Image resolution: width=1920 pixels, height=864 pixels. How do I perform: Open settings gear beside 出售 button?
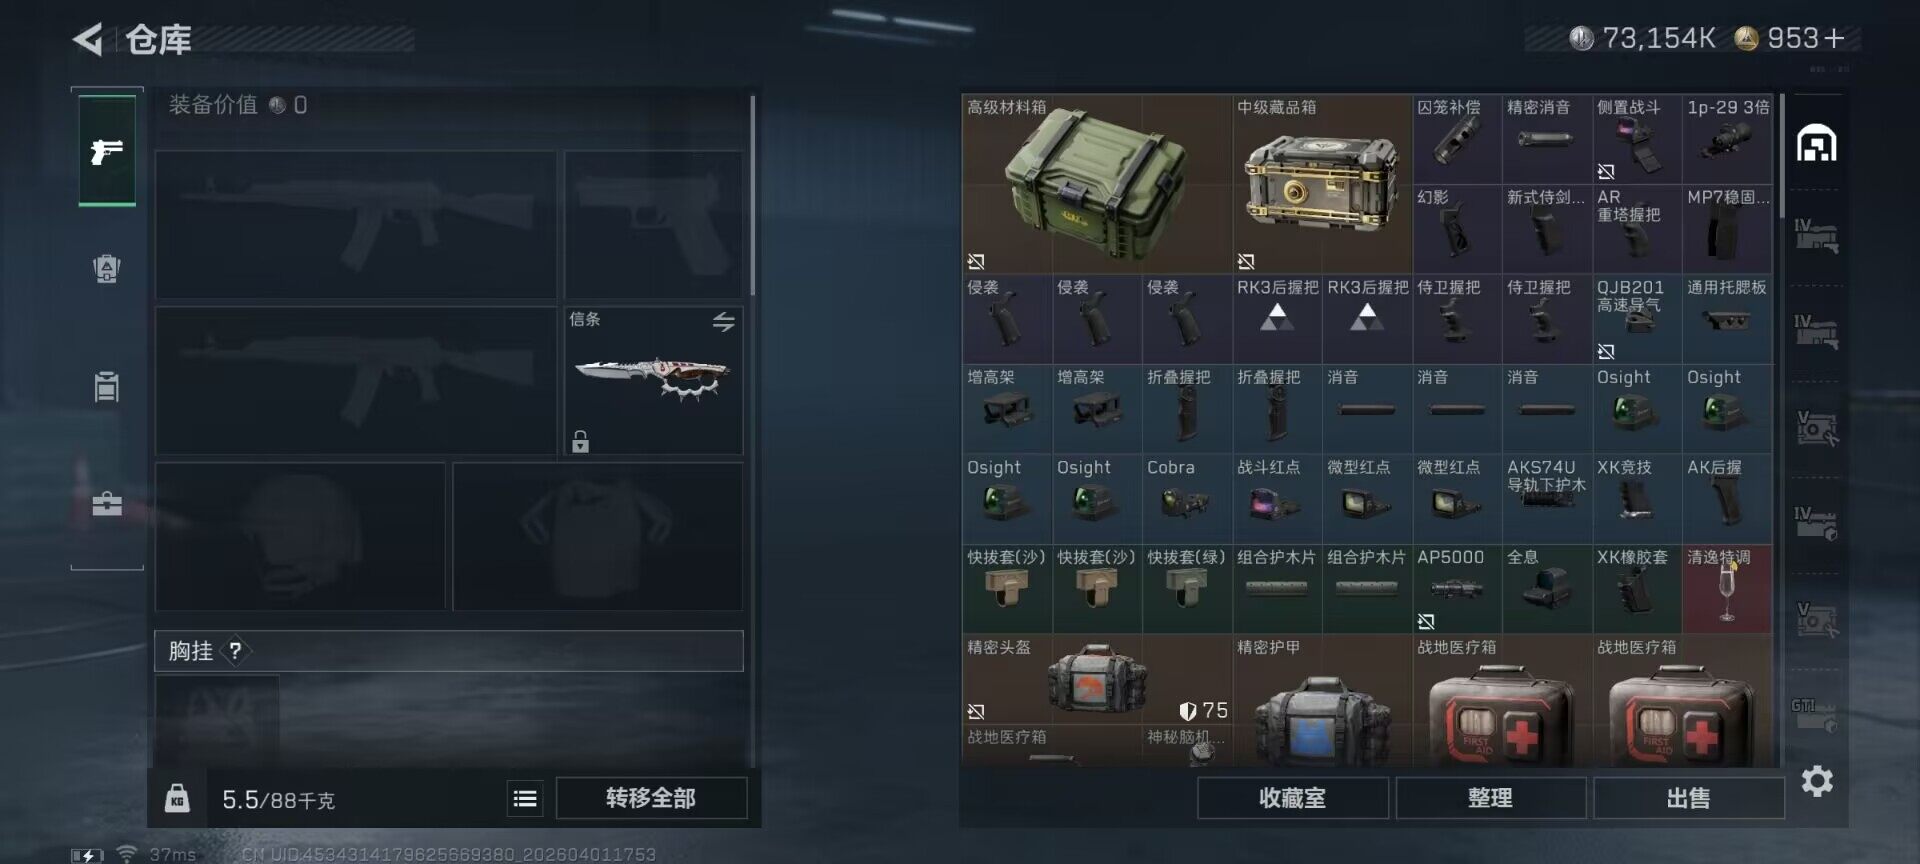1817,781
